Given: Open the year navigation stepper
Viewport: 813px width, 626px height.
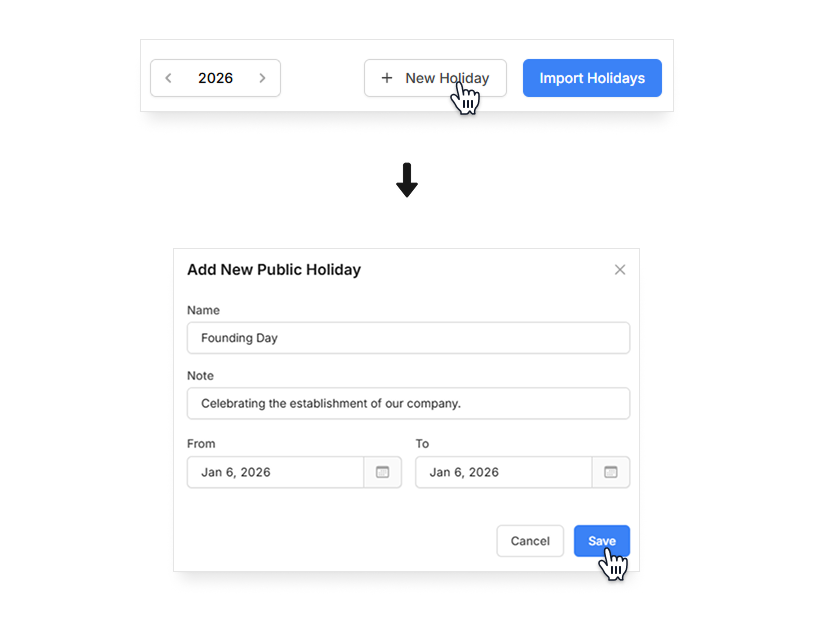Looking at the screenshot, I should [x=215, y=77].
